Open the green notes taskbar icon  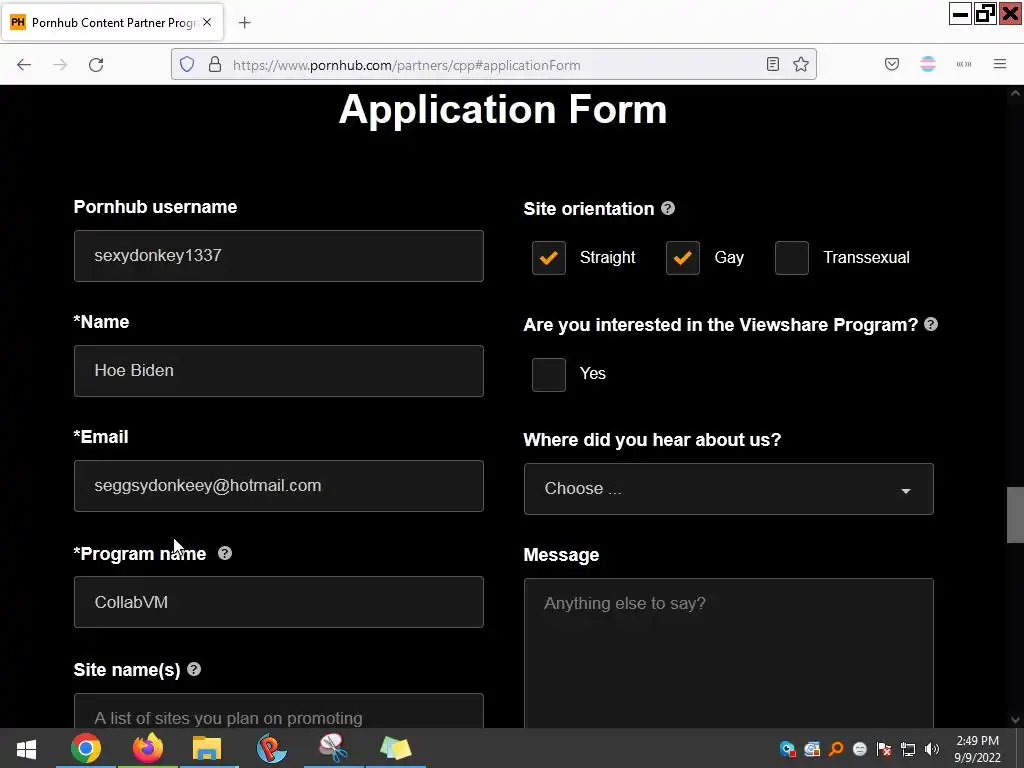point(395,748)
